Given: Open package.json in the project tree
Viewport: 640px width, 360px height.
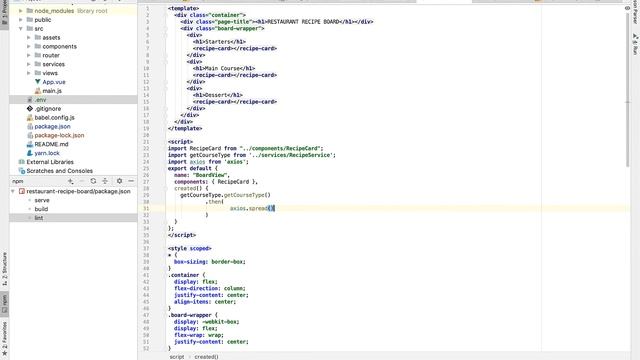Looking at the screenshot, I should (x=52, y=127).
